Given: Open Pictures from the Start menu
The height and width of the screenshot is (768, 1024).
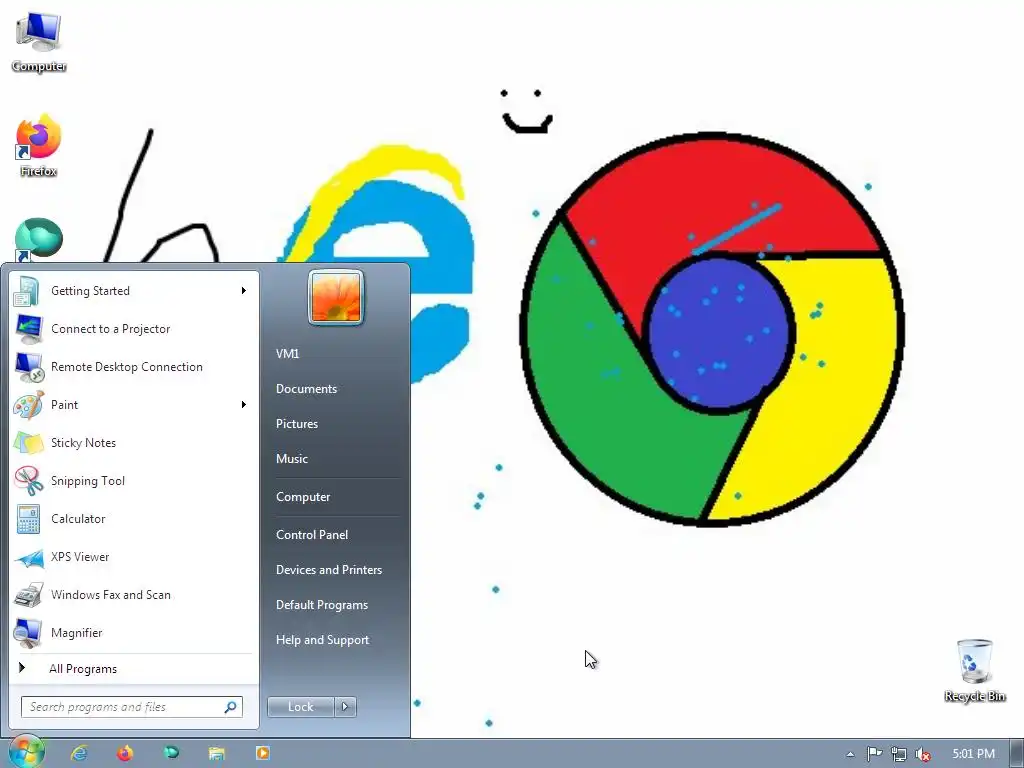Looking at the screenshot, I should click(296, 424).
